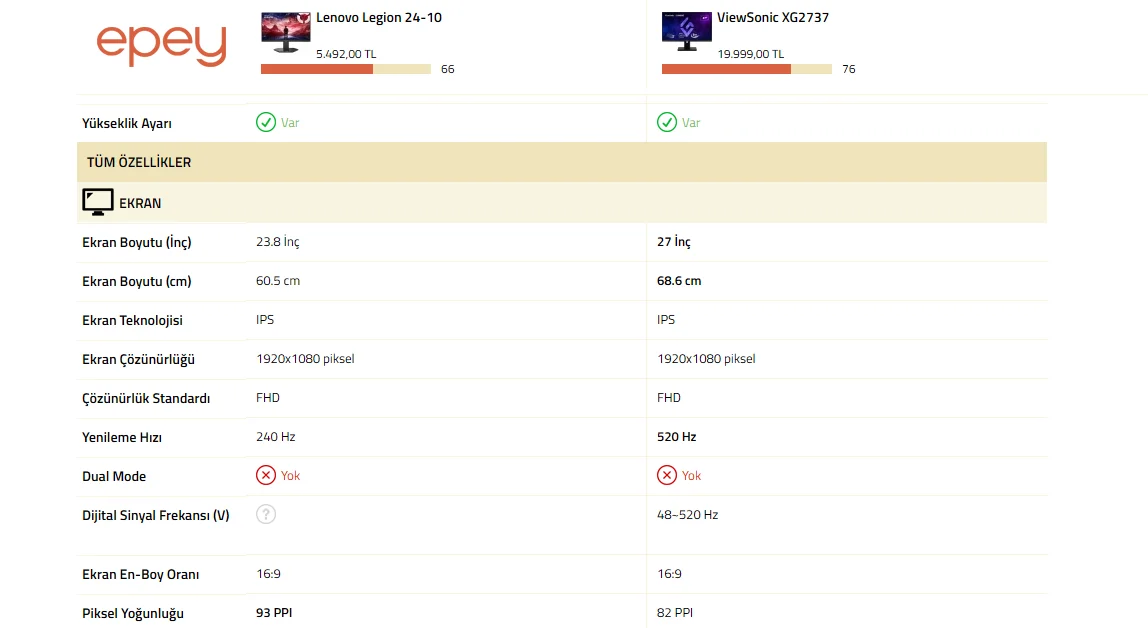The image size is (1148, 628).
Task: Click the epey logo
Action: [x=161, y=44]
